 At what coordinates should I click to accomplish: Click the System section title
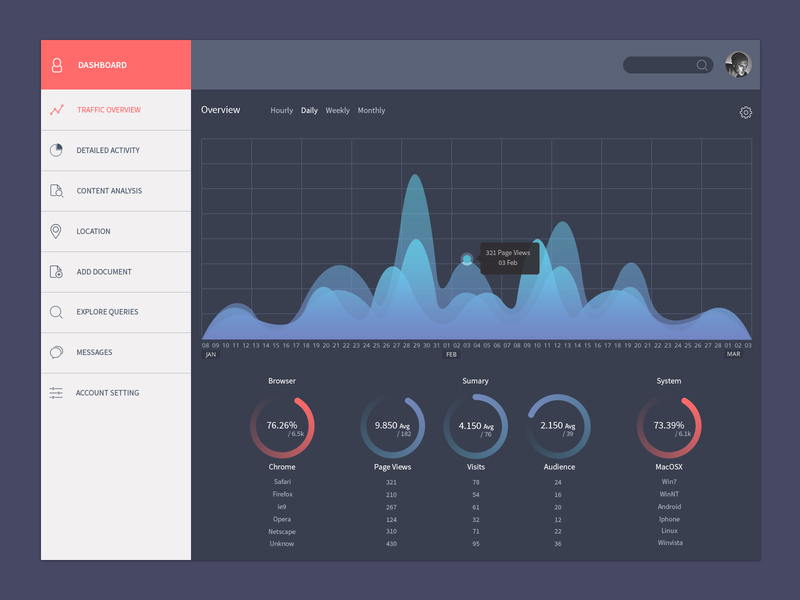[669, 381]
